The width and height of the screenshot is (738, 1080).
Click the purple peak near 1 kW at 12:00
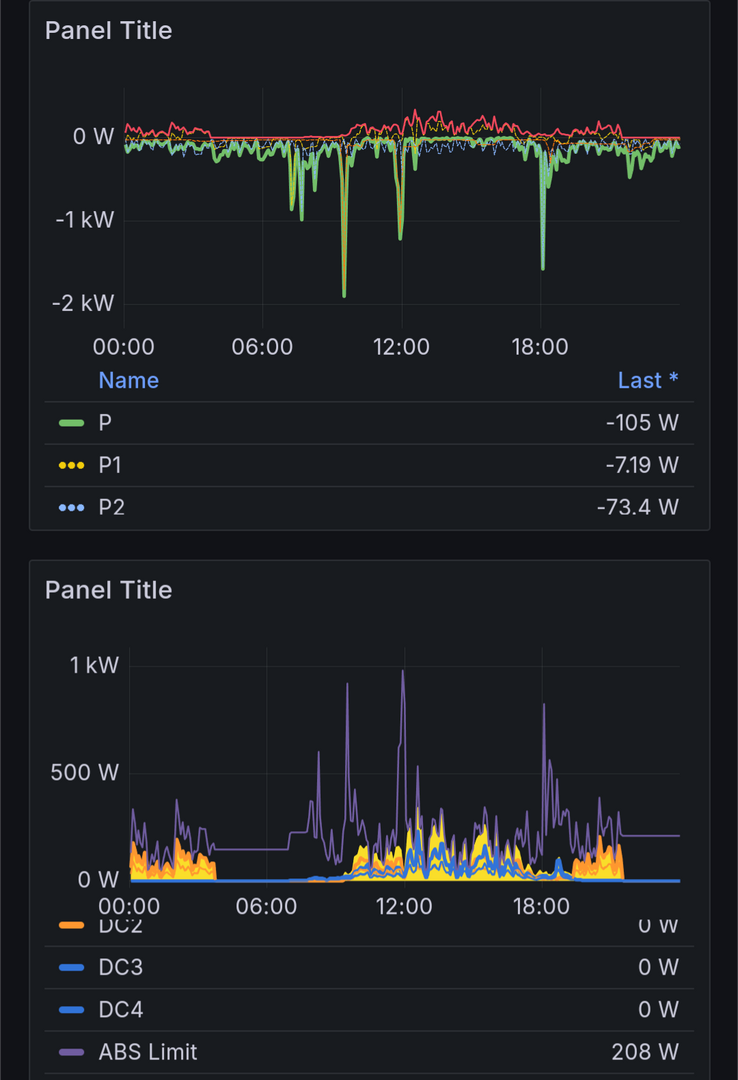(403, 672)
